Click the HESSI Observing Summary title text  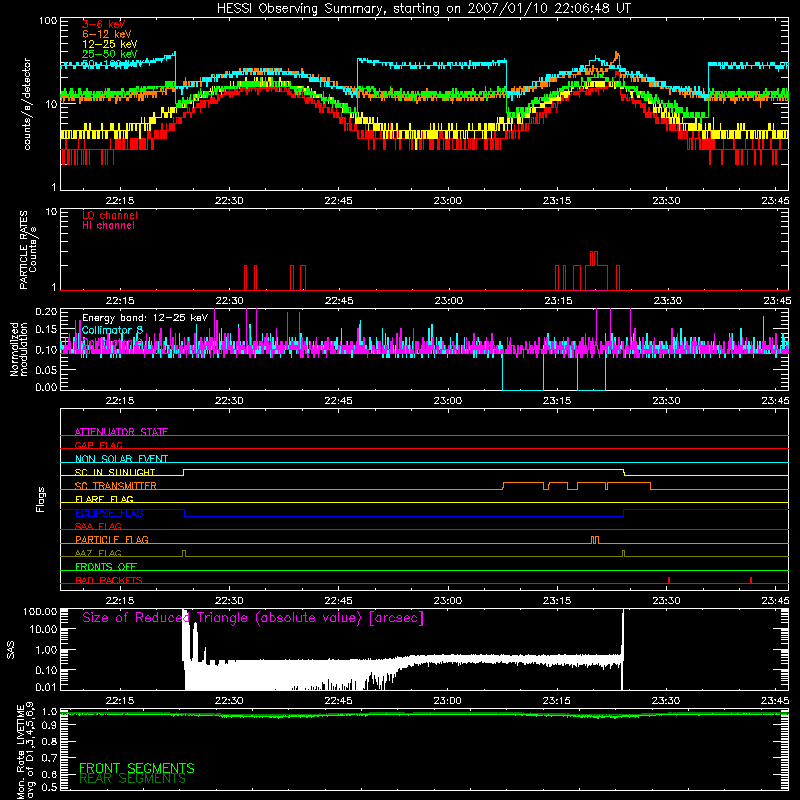[x=423, y=9]
